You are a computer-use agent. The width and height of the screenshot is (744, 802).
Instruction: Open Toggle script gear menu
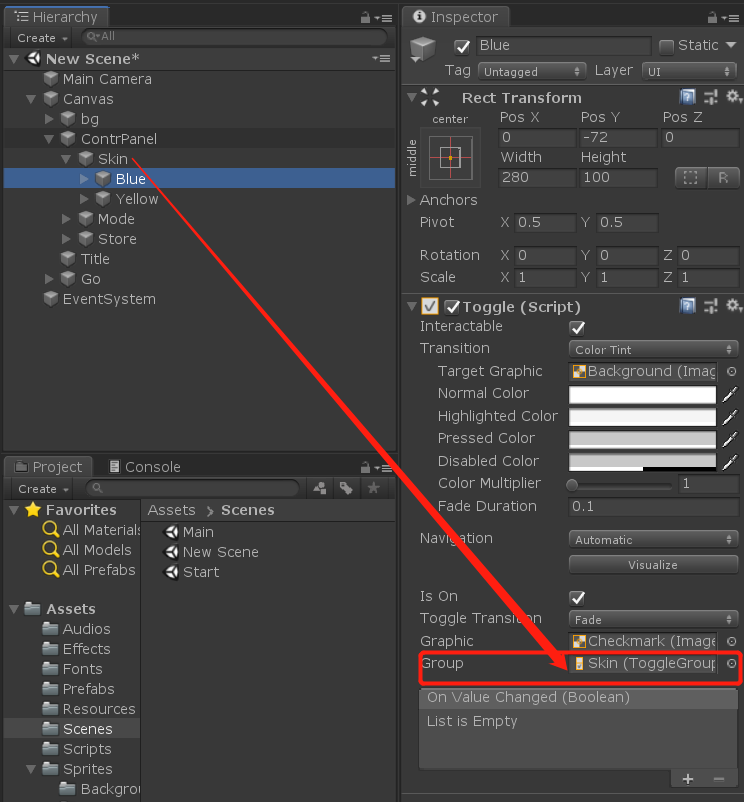click(x=734, y=306)
